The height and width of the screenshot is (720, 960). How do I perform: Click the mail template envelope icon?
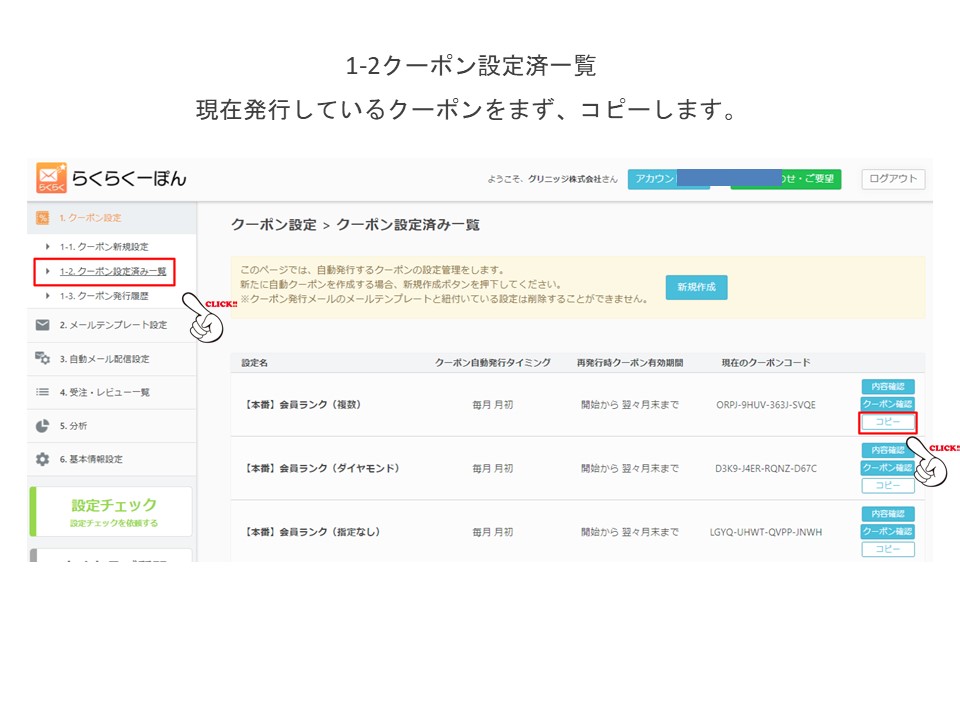pos(42,325)
